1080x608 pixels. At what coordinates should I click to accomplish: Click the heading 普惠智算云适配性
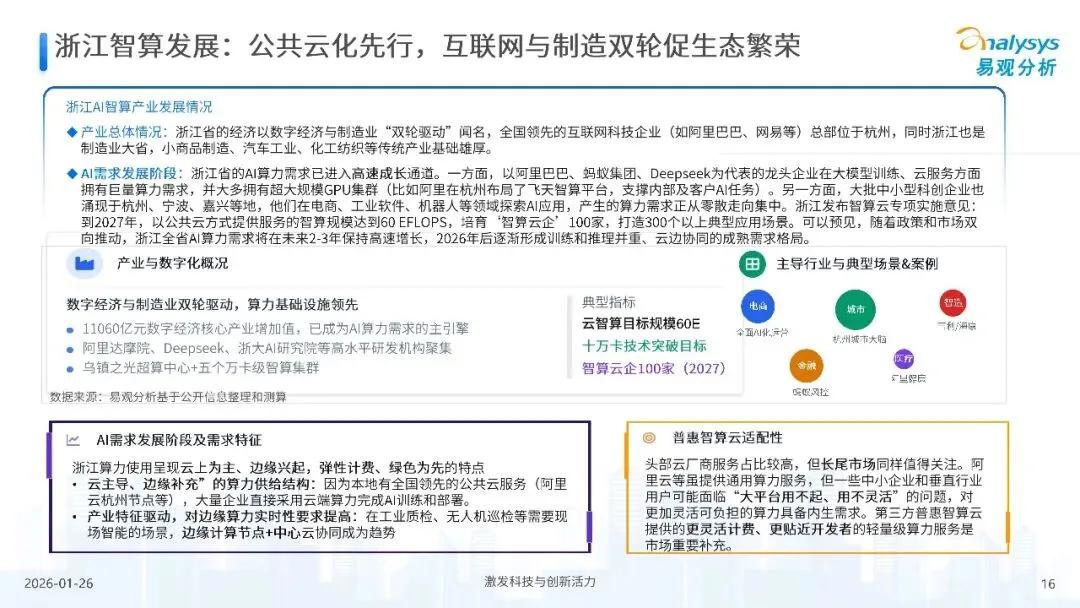[x=727, y=437]
